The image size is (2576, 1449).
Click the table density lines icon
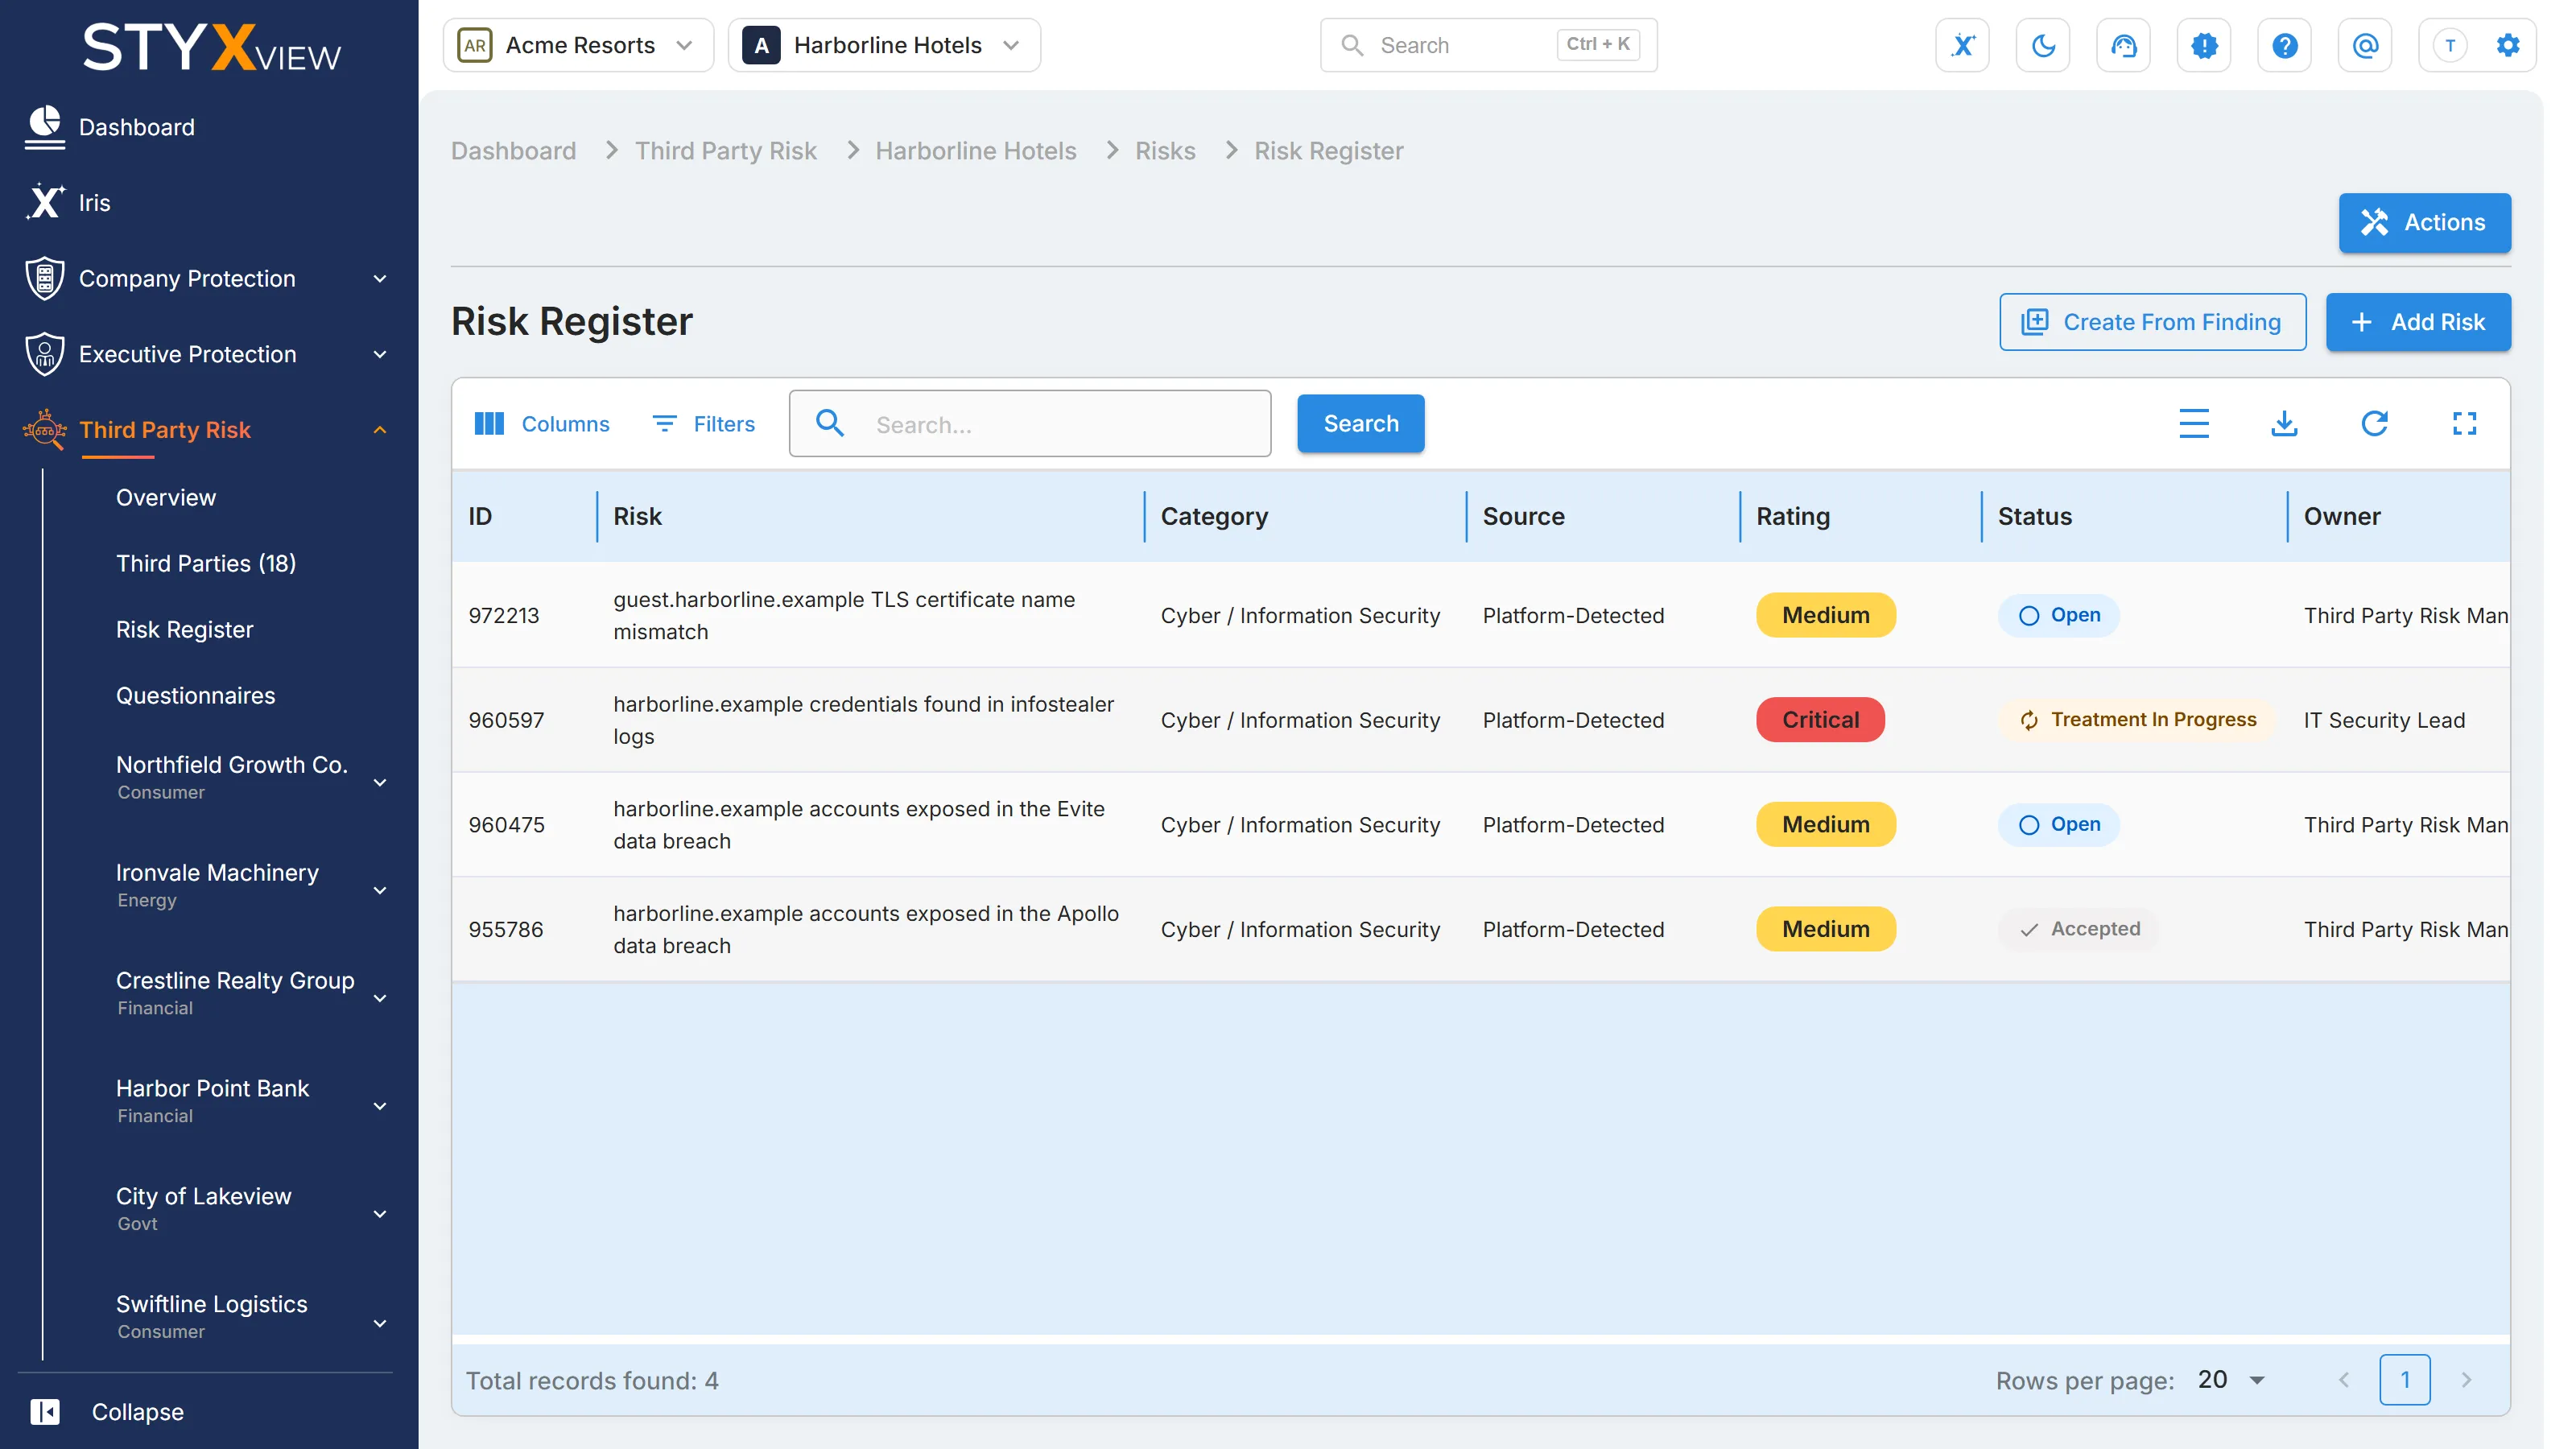click(2194, 423)
